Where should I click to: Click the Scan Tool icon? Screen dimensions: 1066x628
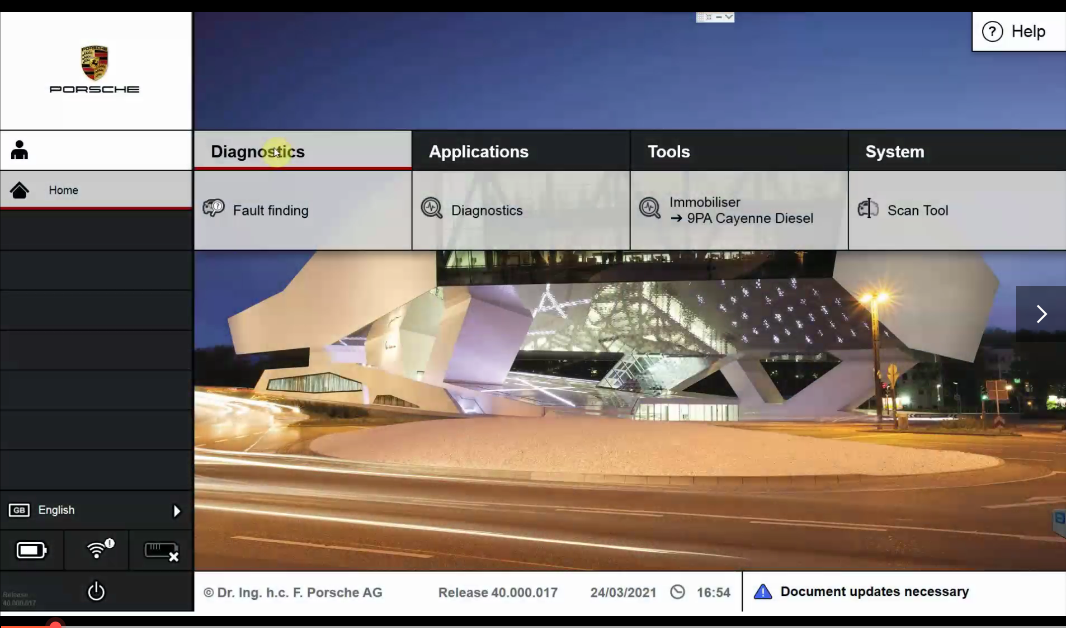pos(868,209)
